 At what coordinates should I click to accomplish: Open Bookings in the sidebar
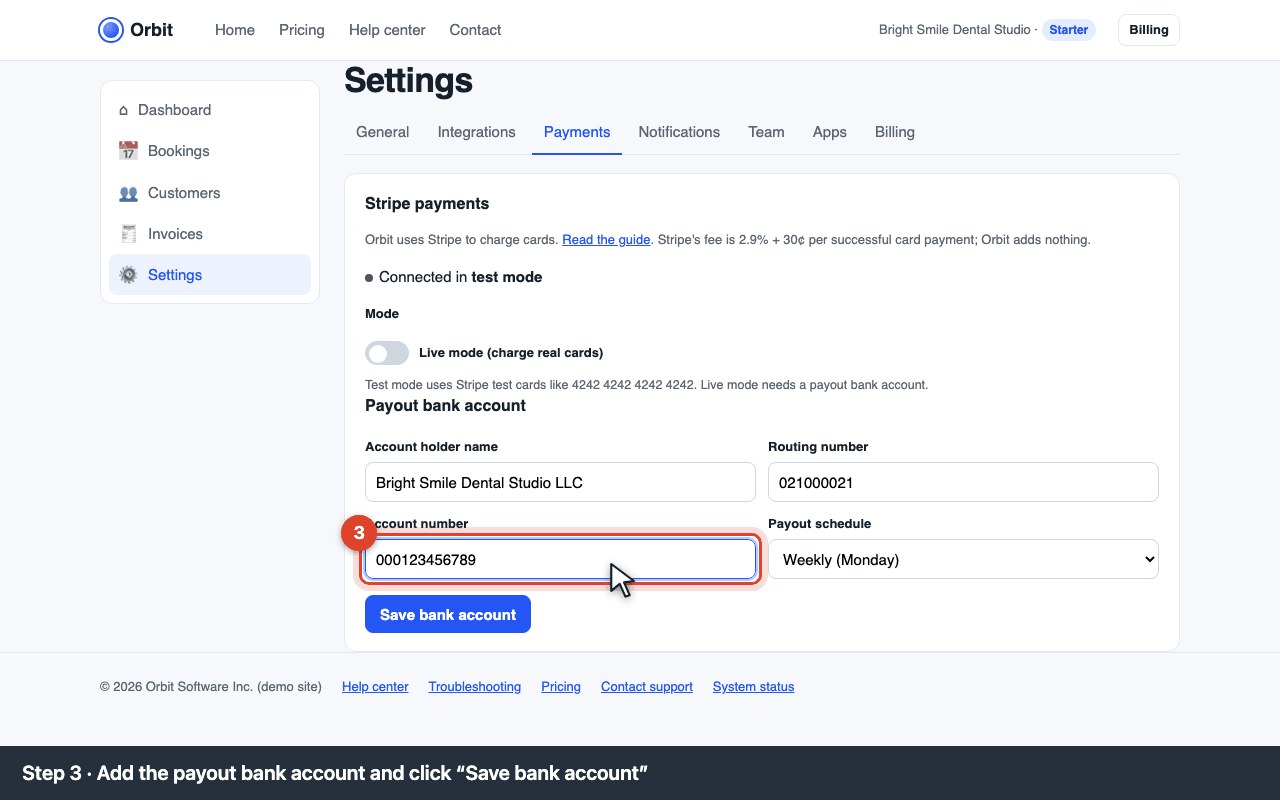210,151
